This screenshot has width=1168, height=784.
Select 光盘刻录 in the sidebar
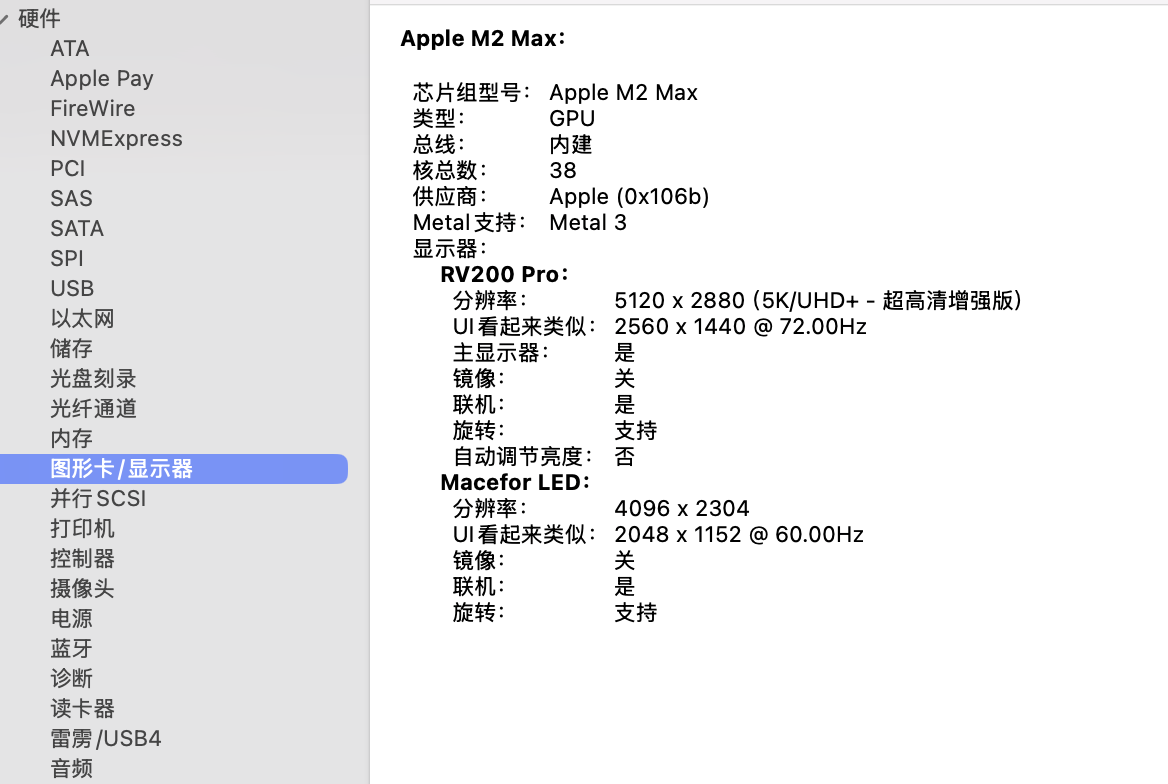pyautogui.click(x=93, y=379)
